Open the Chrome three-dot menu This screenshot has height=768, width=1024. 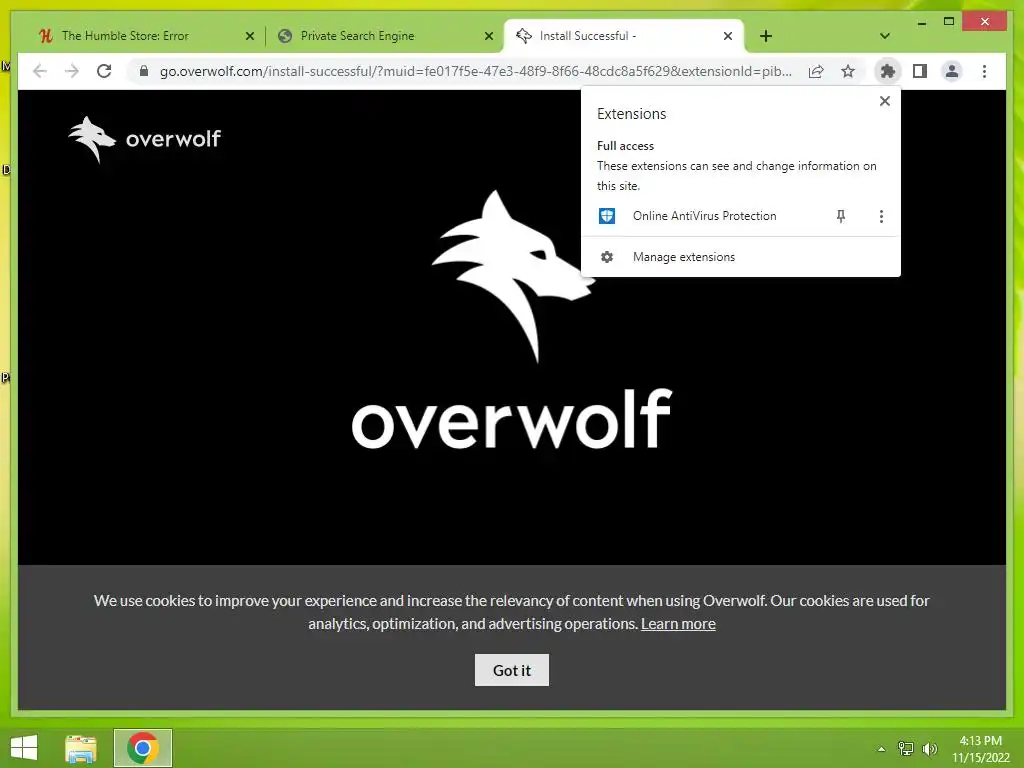984,71
